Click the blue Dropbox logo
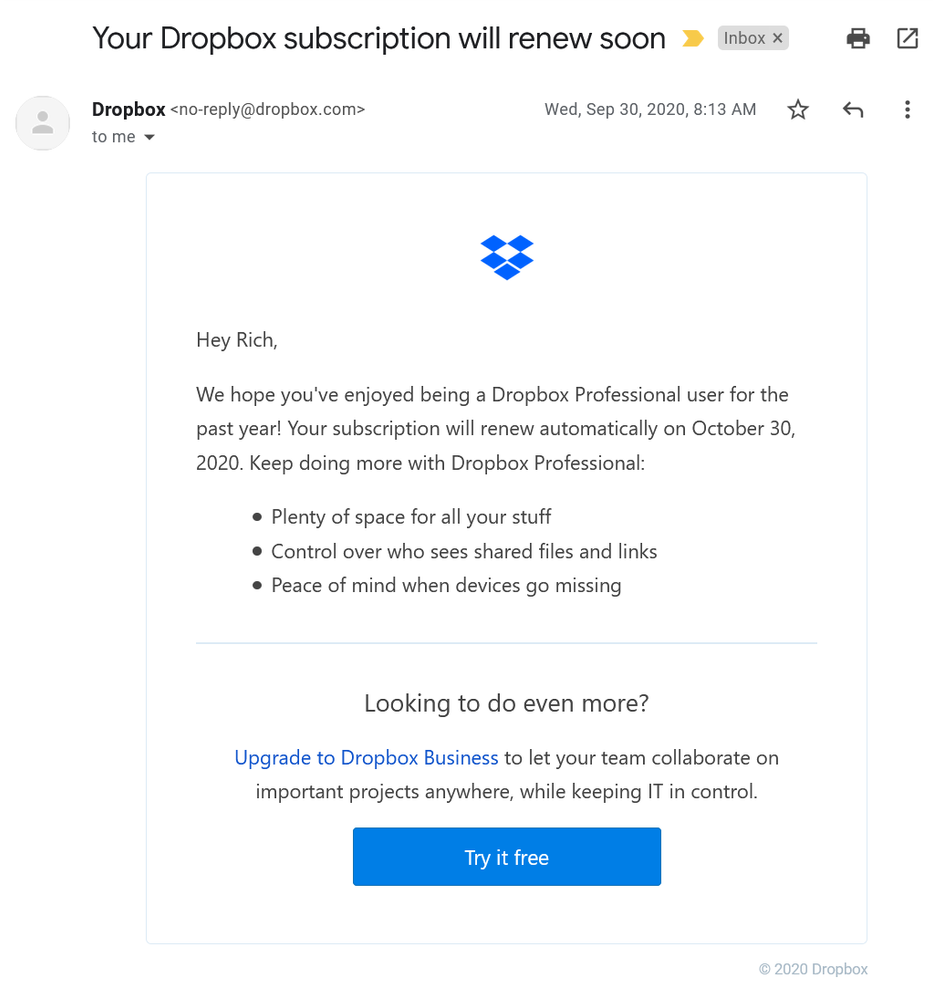Viewport: 933px width, 999px height. click(x=507, y=257)
